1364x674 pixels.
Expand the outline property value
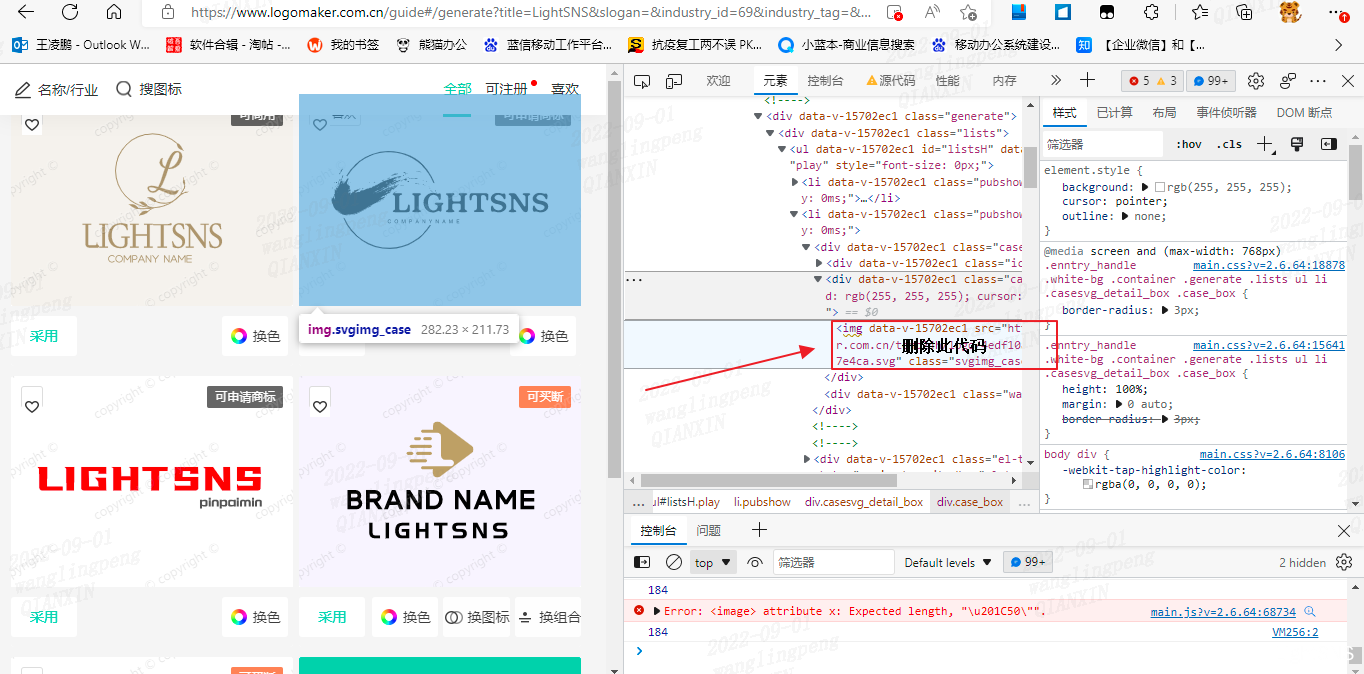1125,215
